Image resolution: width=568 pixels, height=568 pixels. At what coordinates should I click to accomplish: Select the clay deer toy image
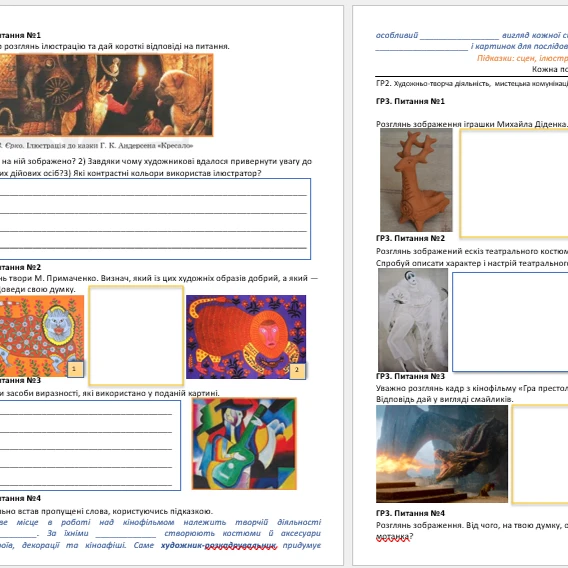point(416,180)
